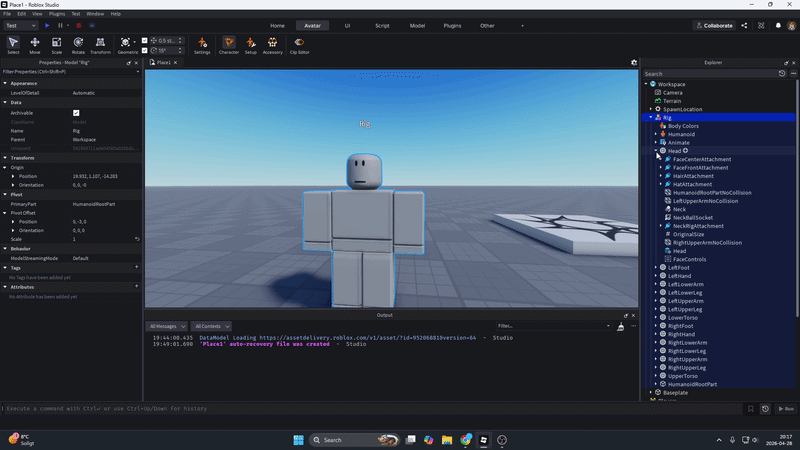This screenshot has height=450, width=800.
Task: Select Humanoid in Explorer
Action: tap(681, 134)
